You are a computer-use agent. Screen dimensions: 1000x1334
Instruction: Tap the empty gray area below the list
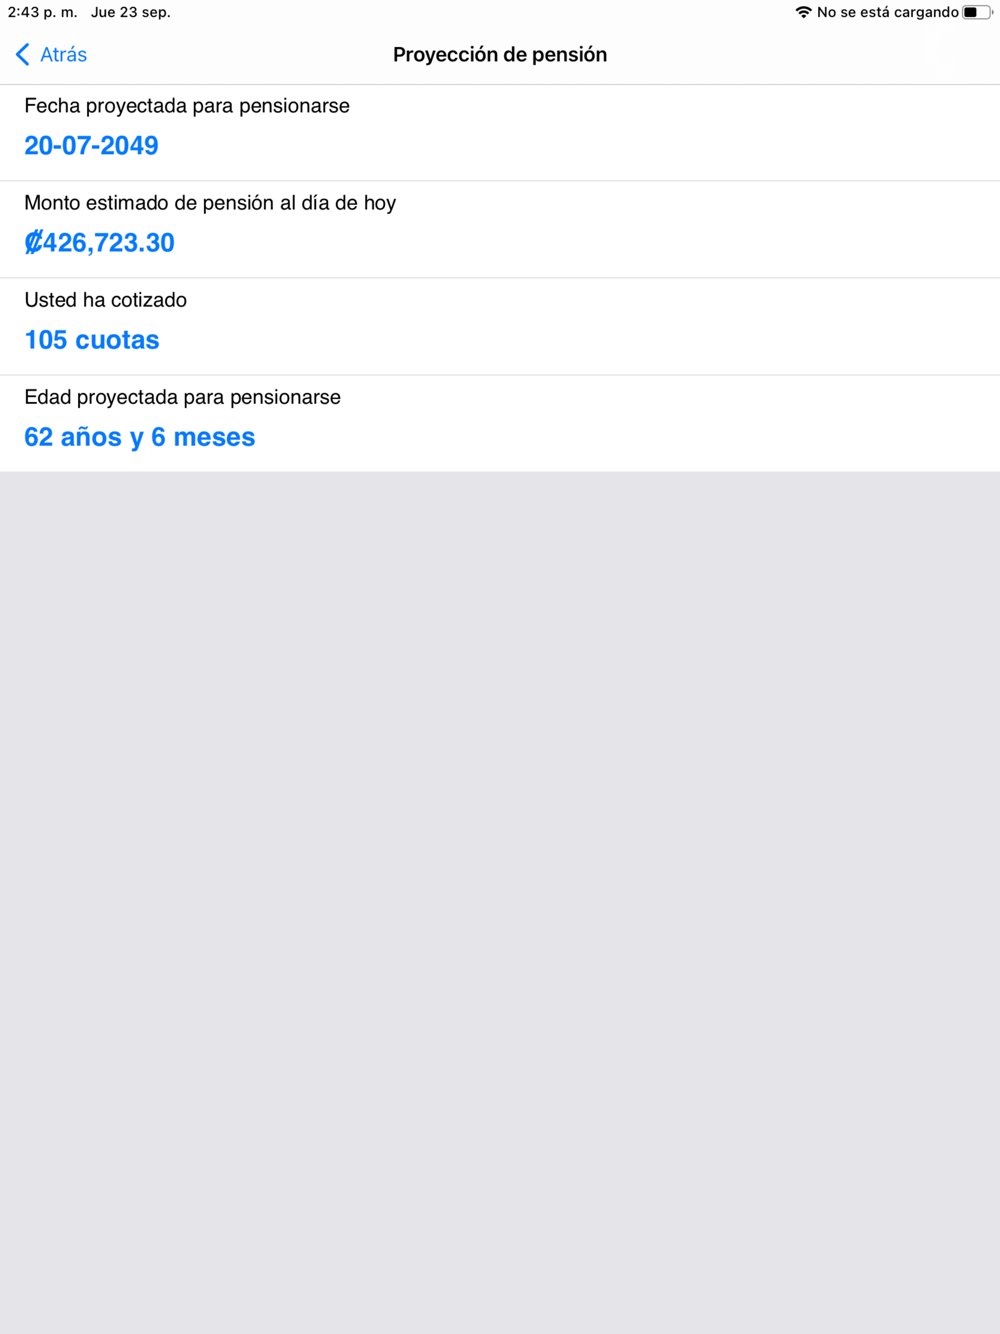coord(500,900)
